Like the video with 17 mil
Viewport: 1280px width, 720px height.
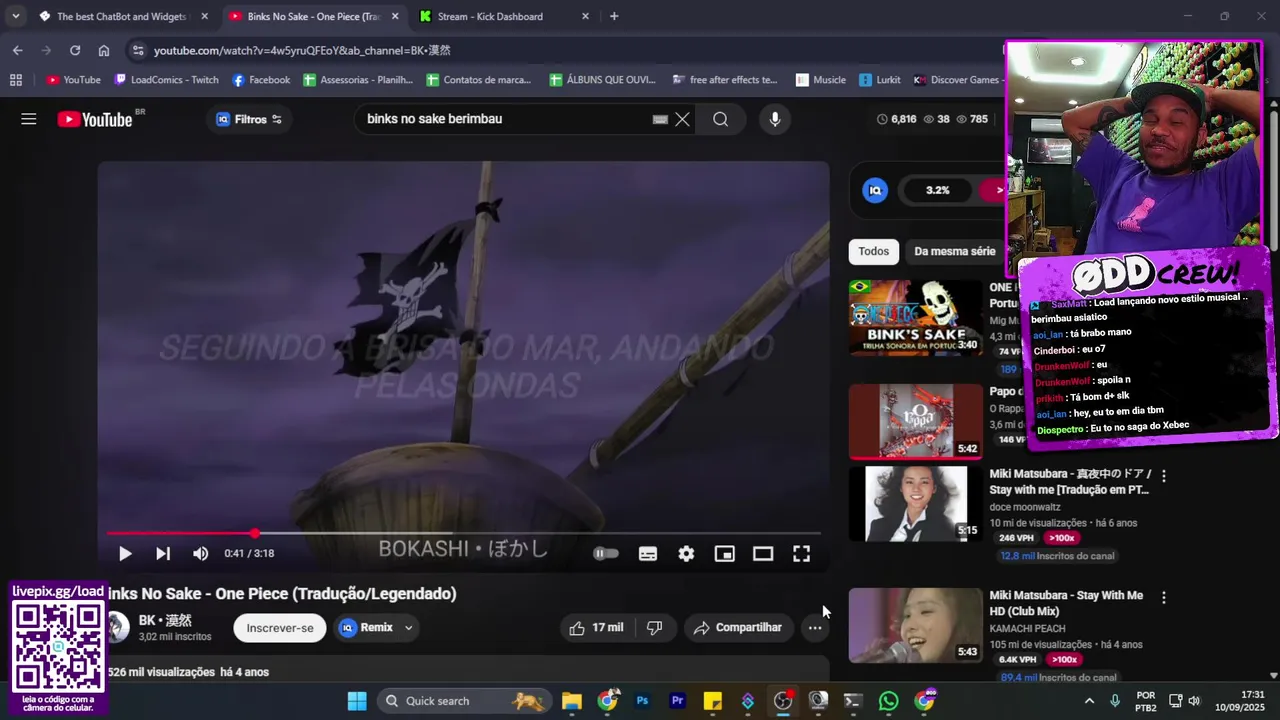[x=596, y=627]
